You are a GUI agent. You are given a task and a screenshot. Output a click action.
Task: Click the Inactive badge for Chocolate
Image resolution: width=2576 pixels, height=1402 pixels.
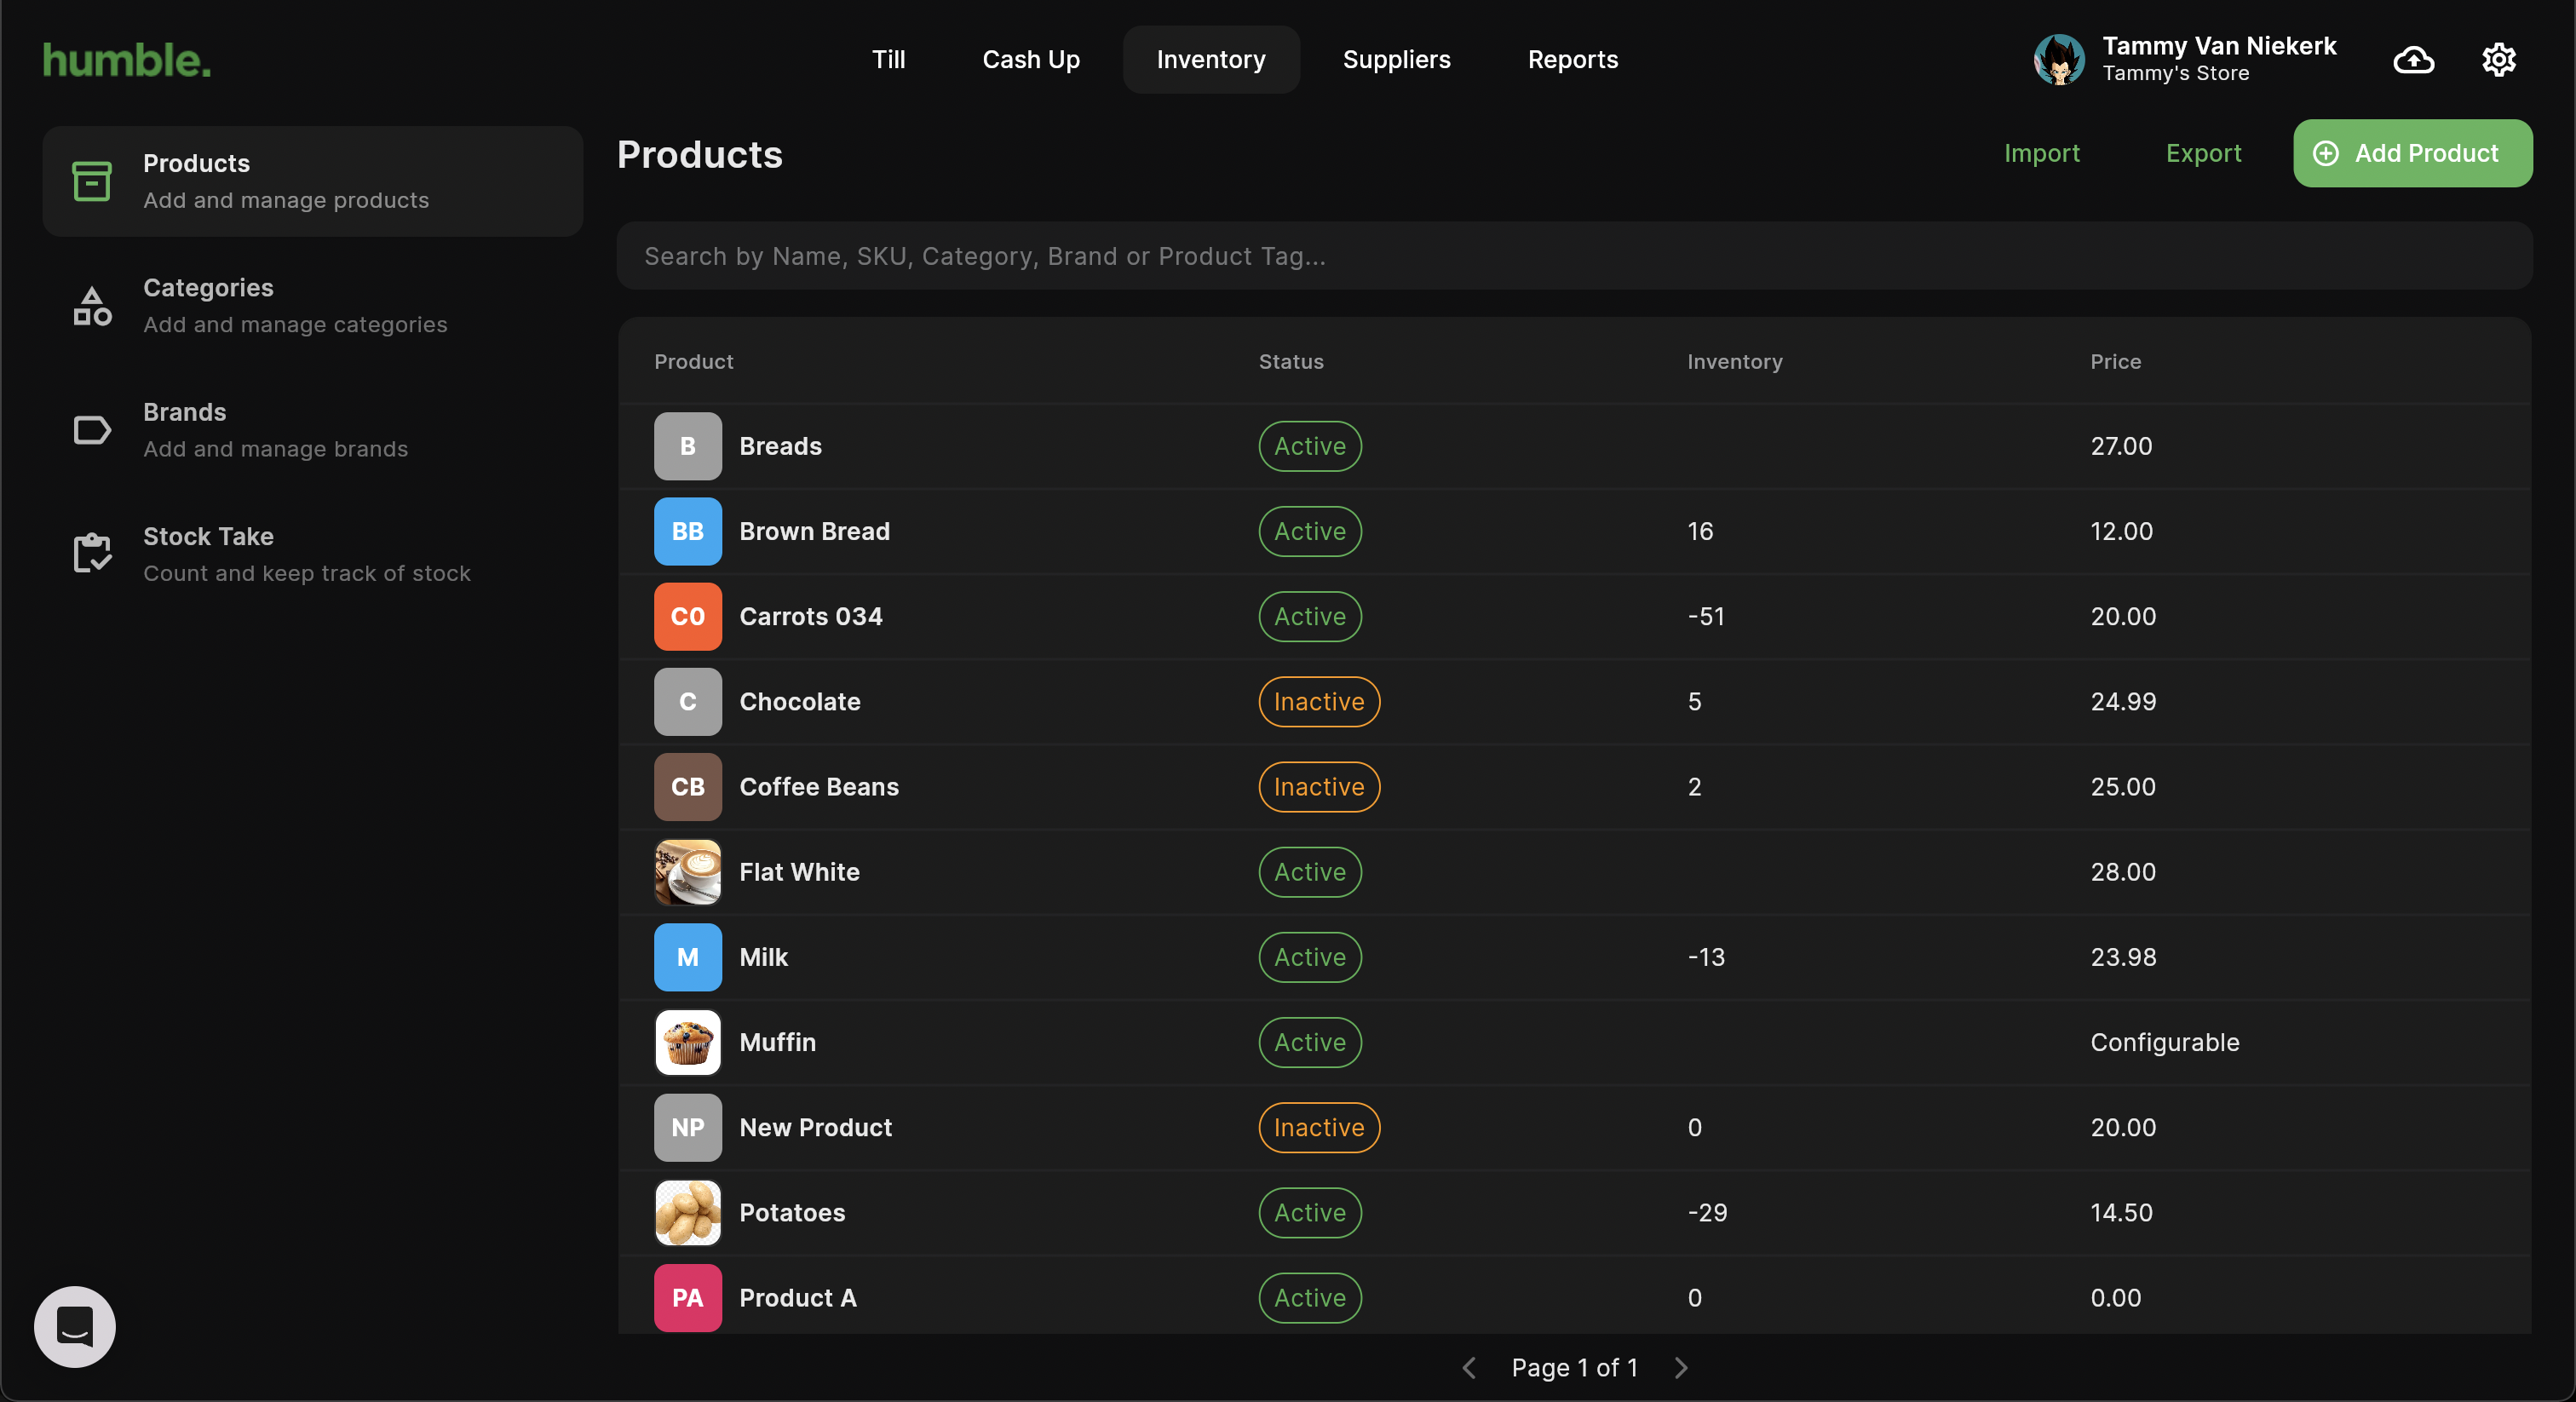(1319, 701)
